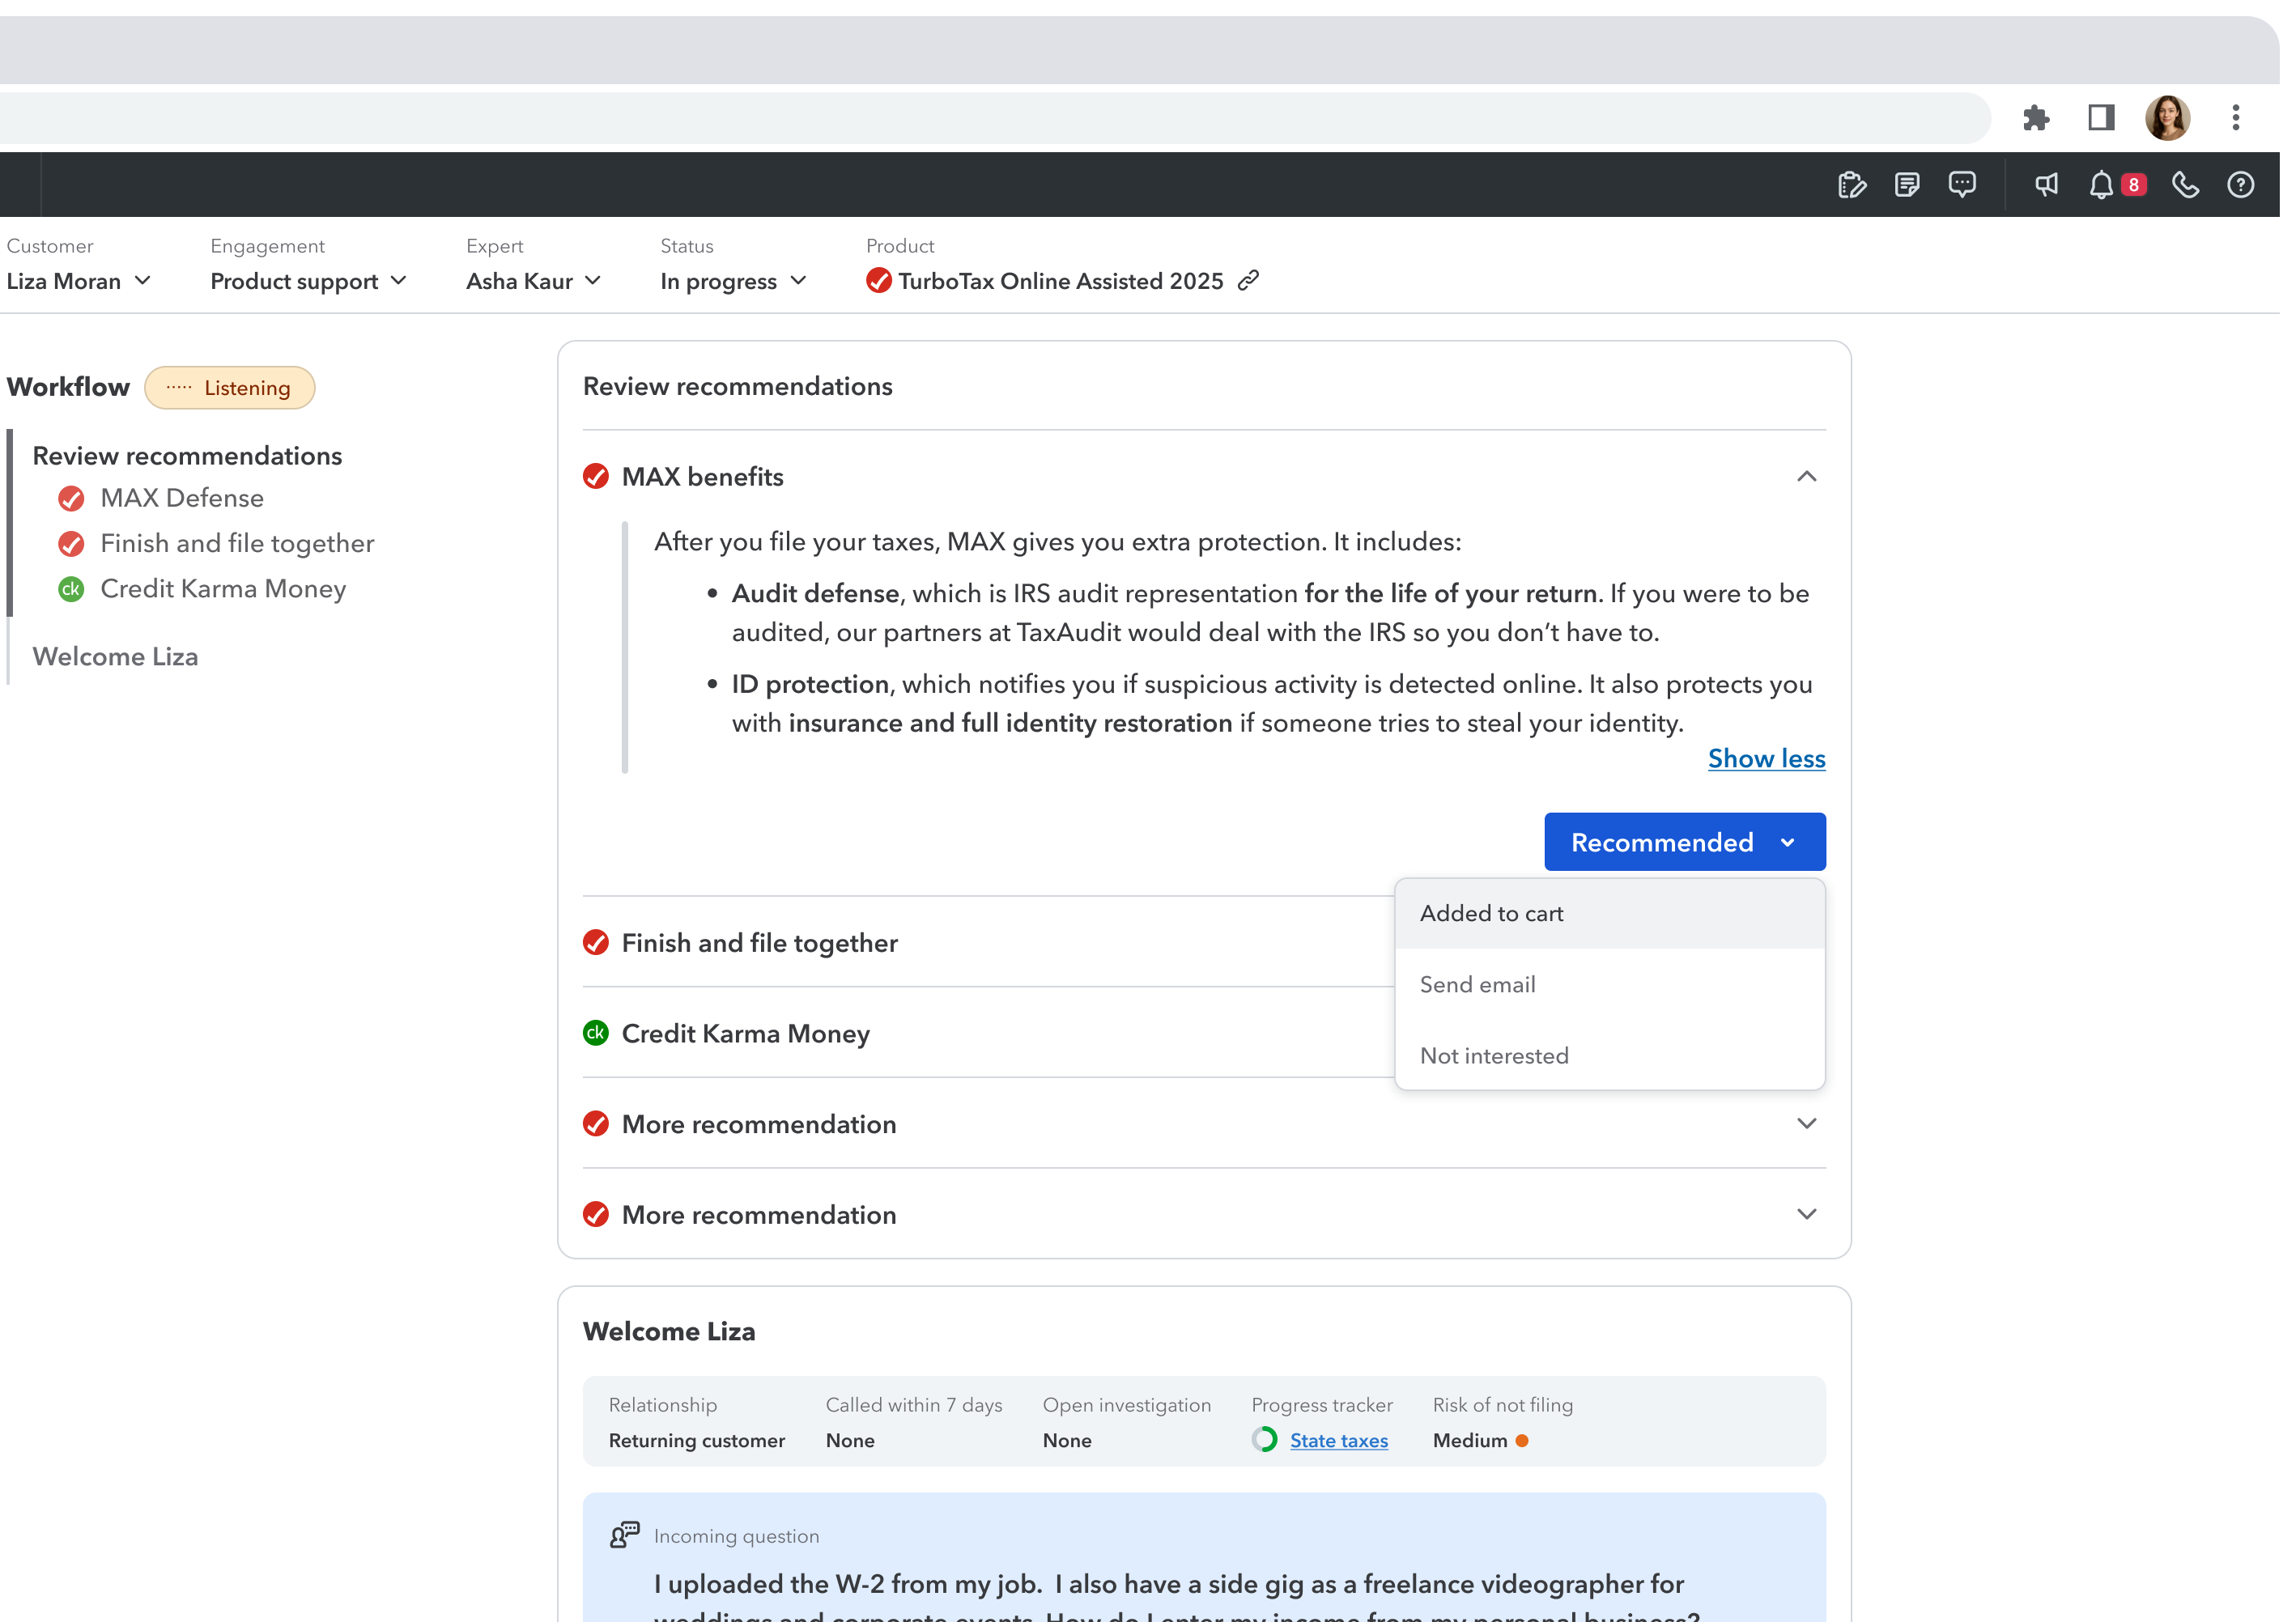Click the edit clipboard icon in header

(1851, 185)
